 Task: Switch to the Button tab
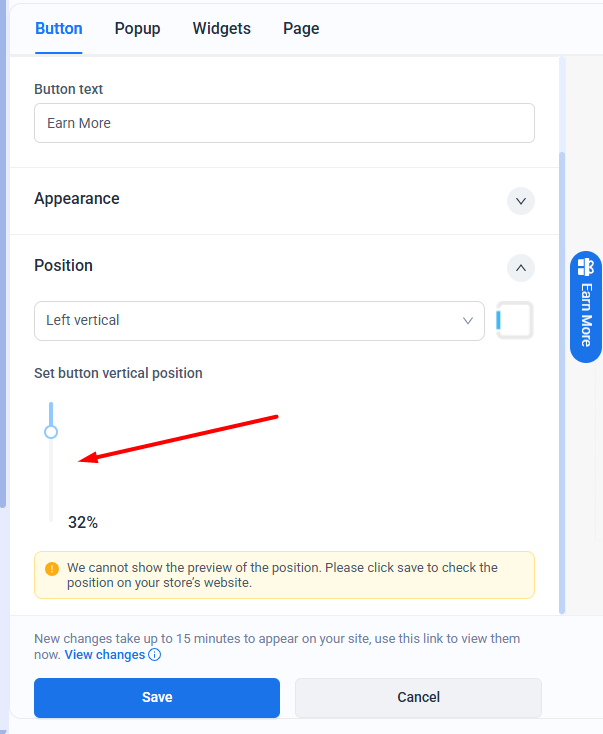(x=59, y=29)
